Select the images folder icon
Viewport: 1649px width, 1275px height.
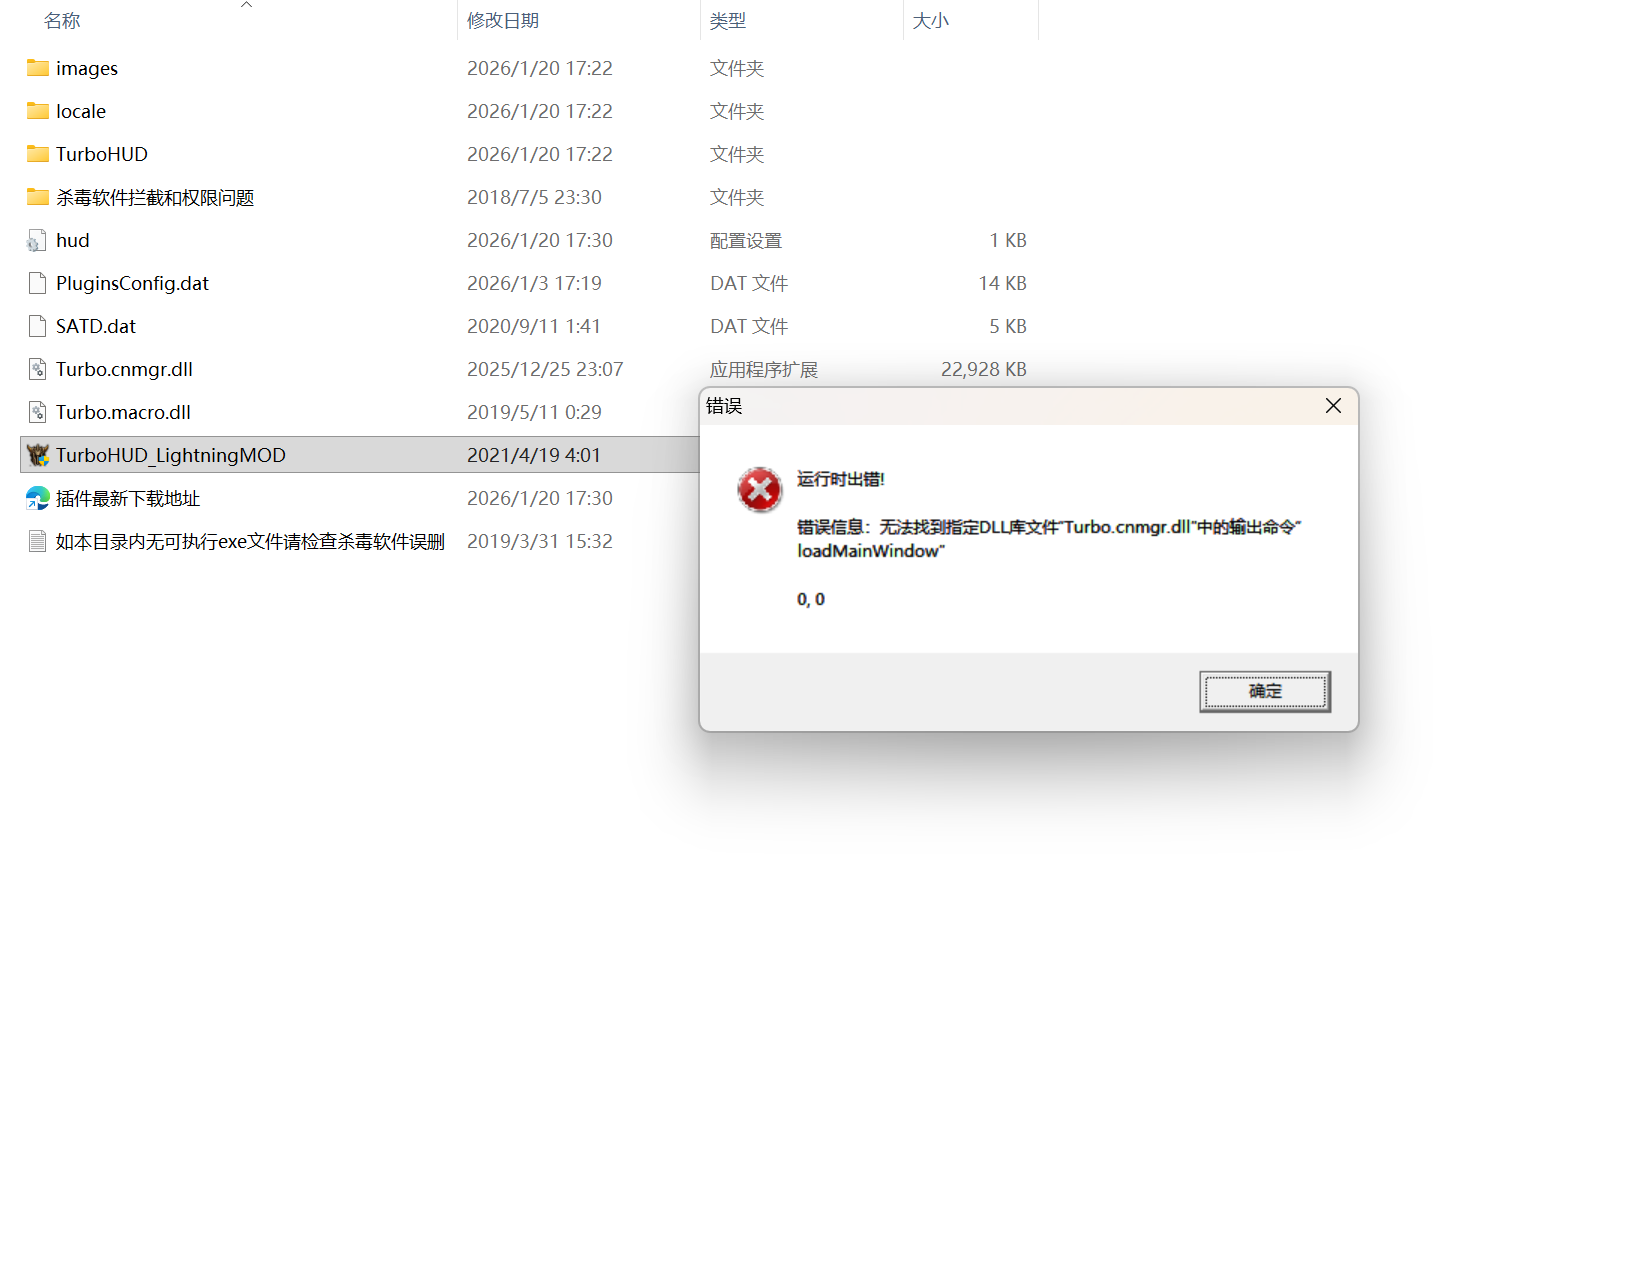tap(38, 68)
